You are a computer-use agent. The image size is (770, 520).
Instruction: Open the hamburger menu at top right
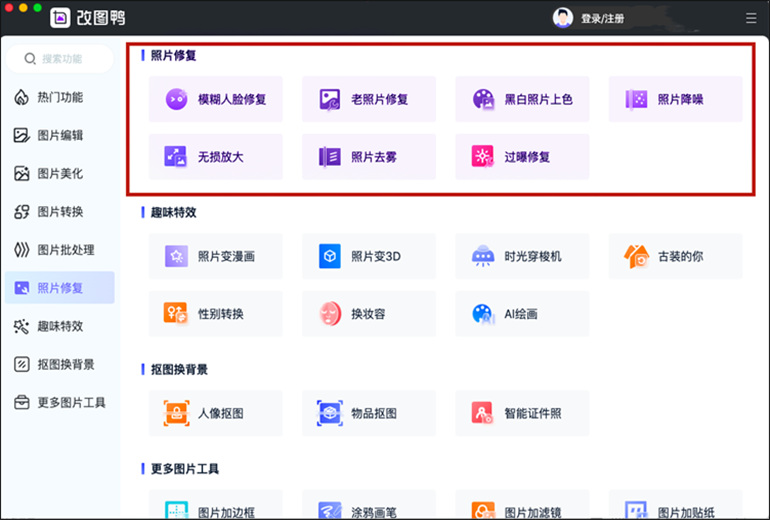pyautogui.click(x=751, y=18)
